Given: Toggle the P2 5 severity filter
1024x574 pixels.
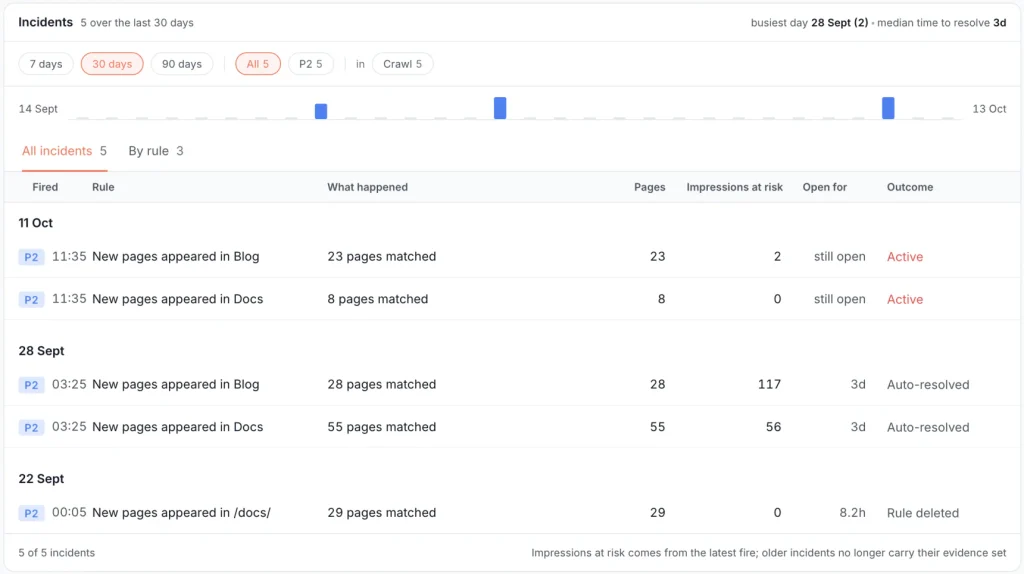Looking at the screenshot, I should pyautogui.click(x=310, y=64).
